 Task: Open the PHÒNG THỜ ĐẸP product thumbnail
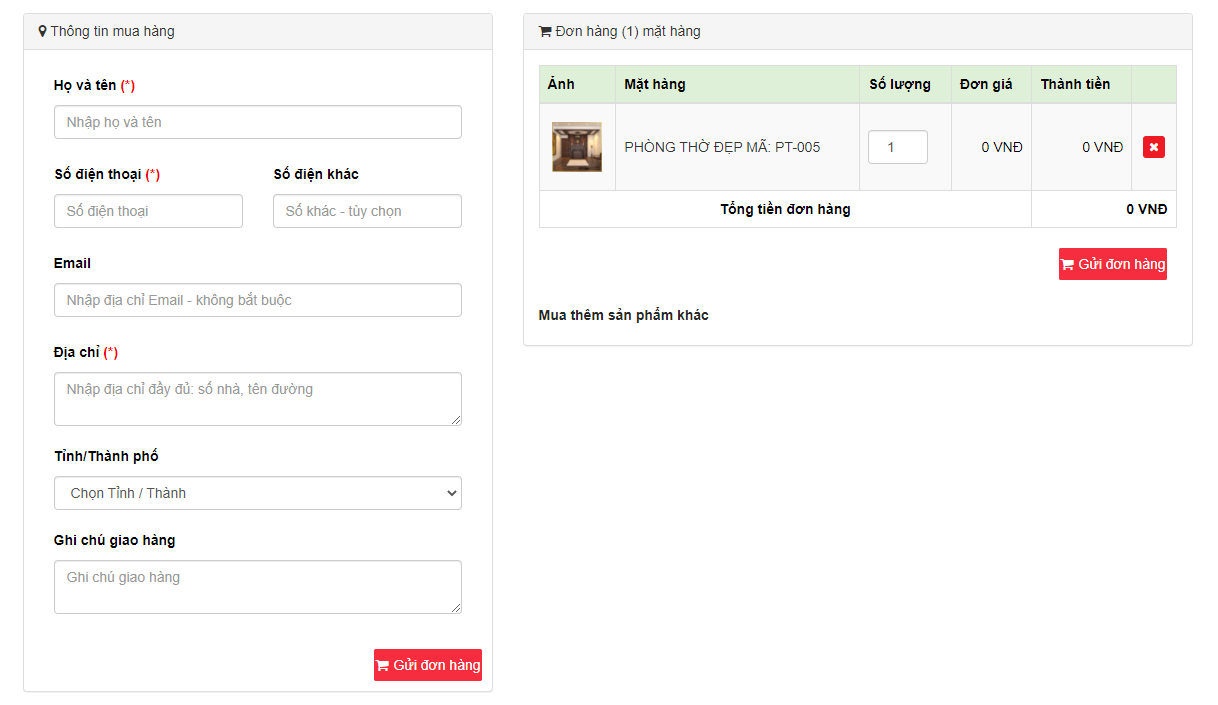(577, 147)
